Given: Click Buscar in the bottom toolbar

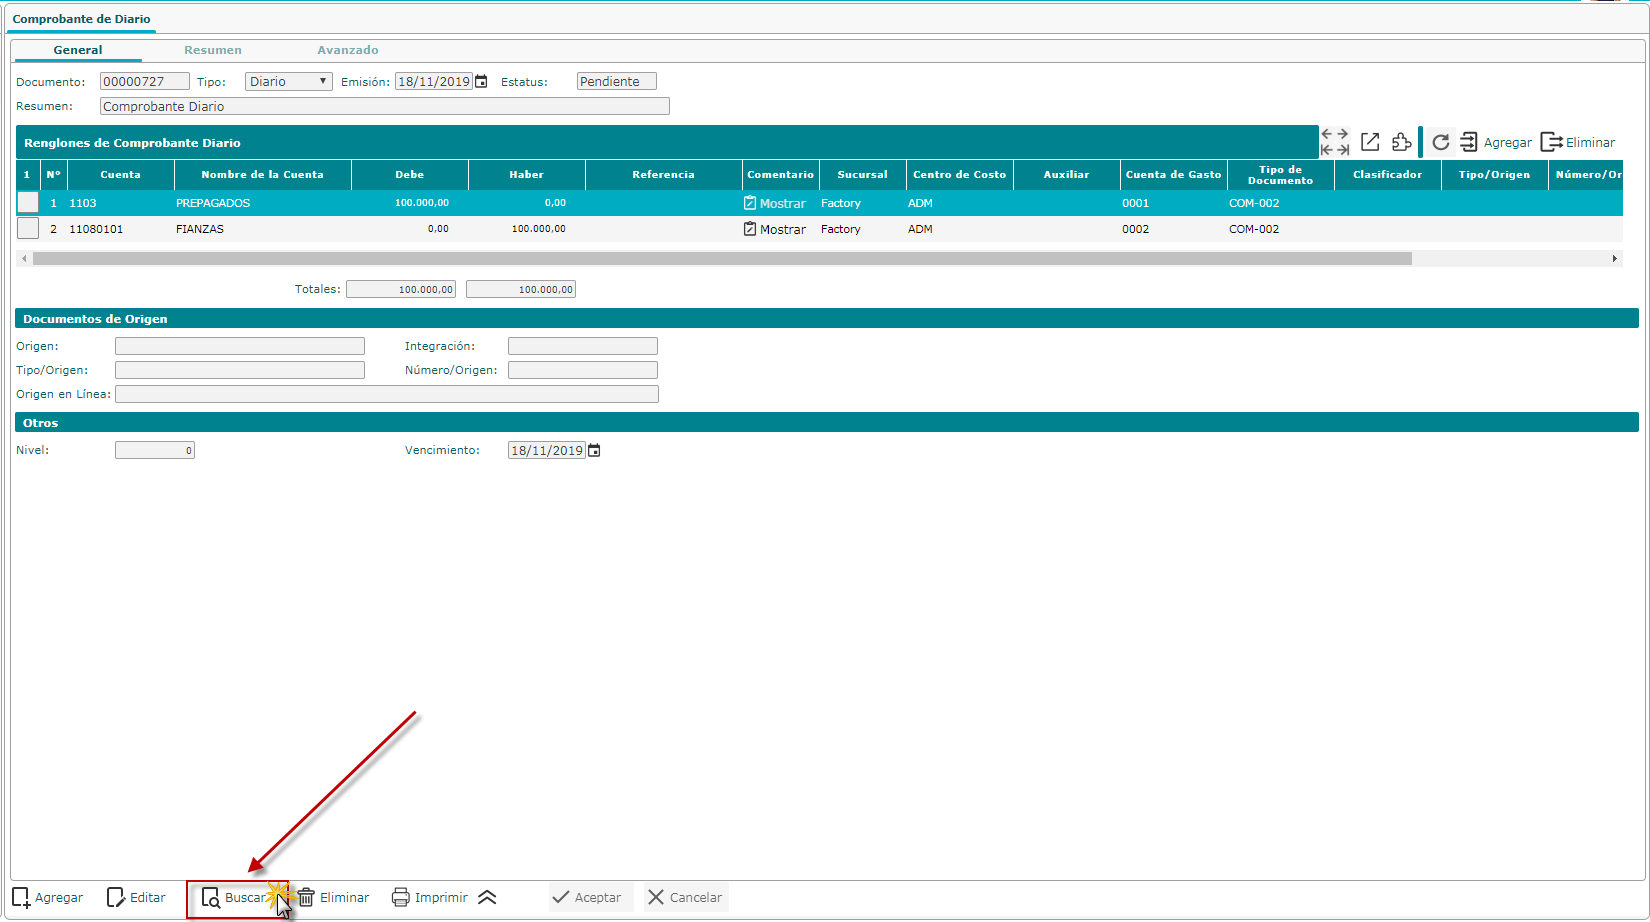Looking at the screenshot, I should click(236, 898).
